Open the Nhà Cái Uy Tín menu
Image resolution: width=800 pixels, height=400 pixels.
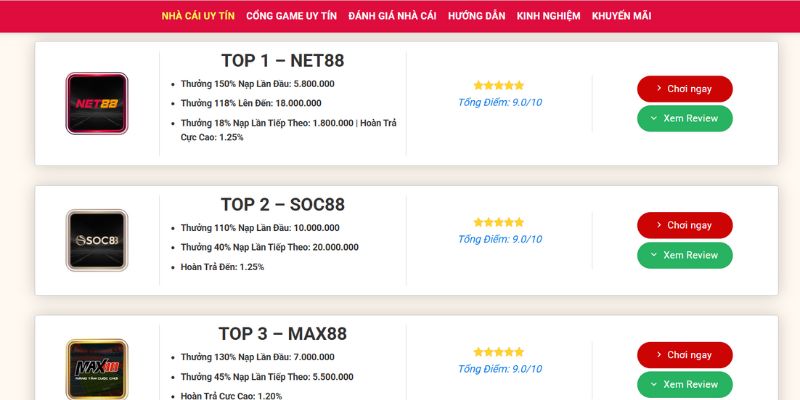[x=198, y=16]
